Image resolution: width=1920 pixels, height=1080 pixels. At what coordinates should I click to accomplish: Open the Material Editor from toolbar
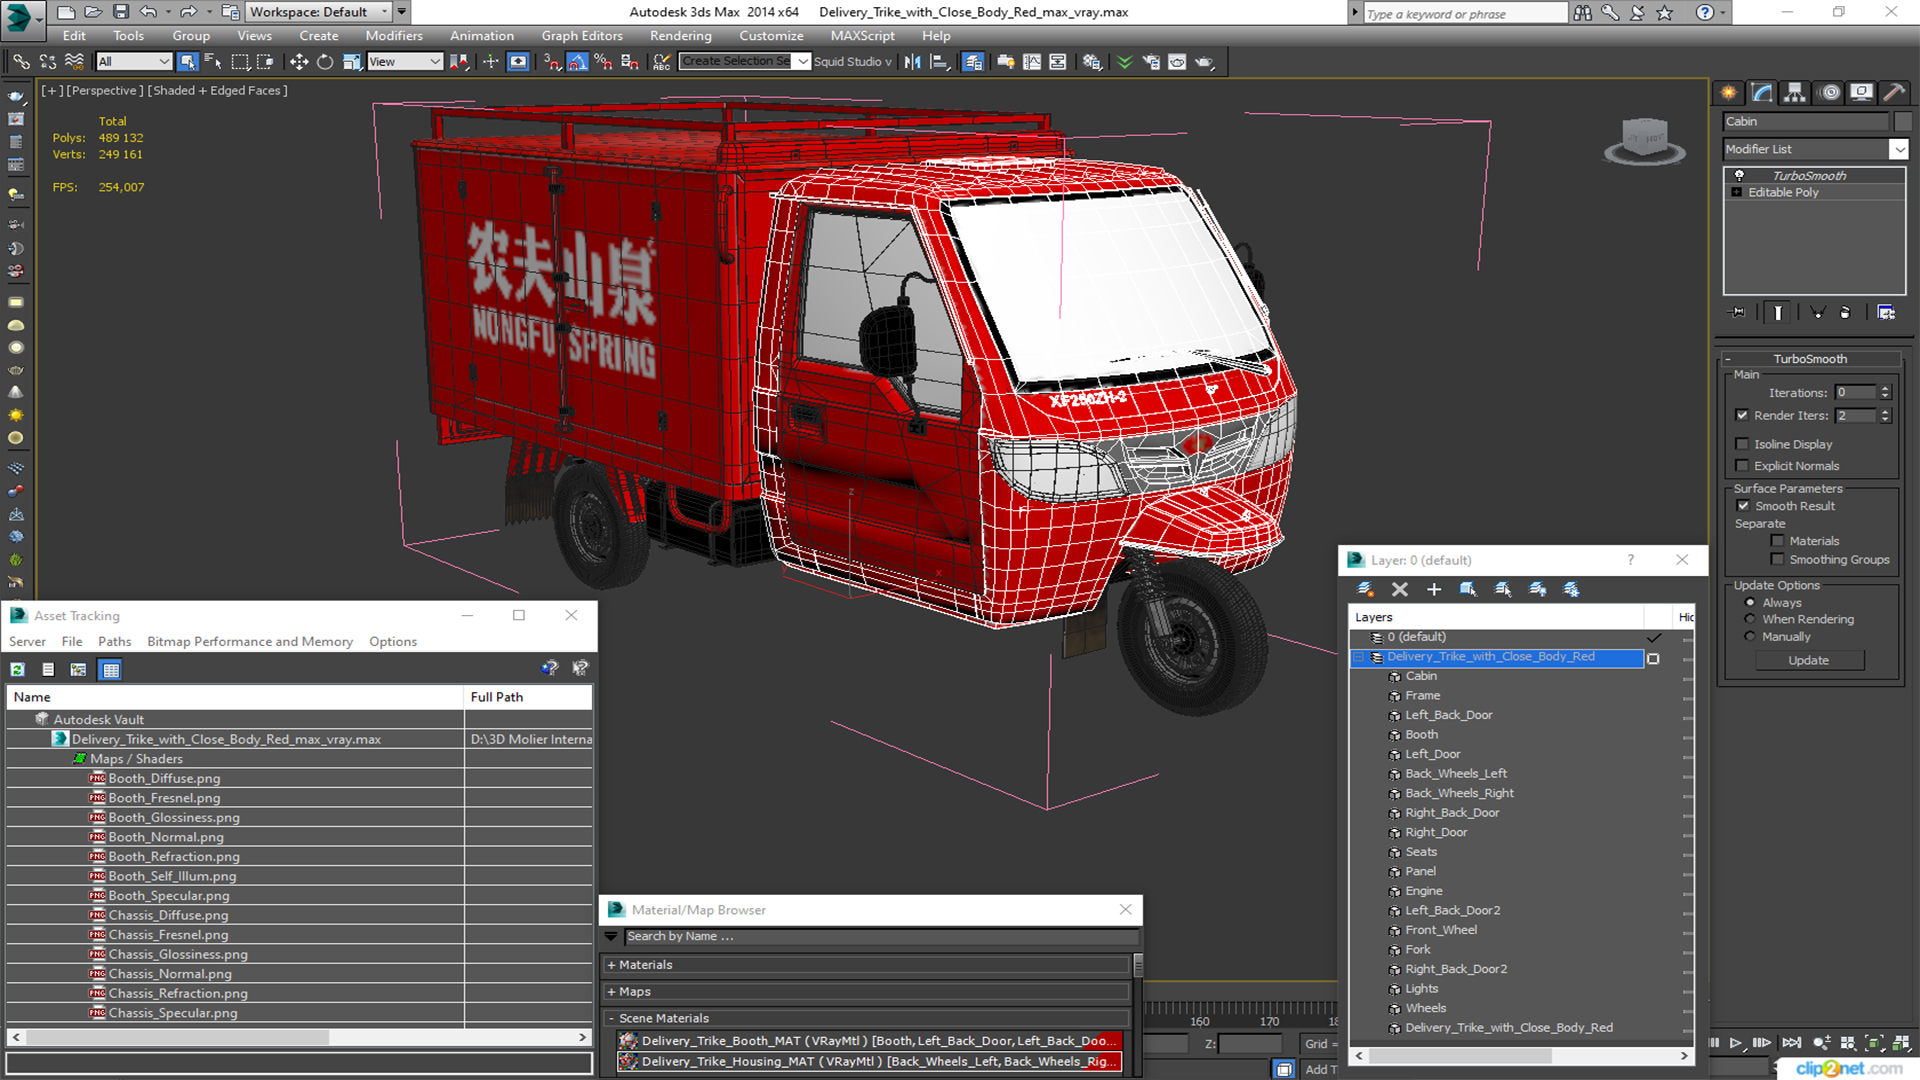click(1092, 62)
